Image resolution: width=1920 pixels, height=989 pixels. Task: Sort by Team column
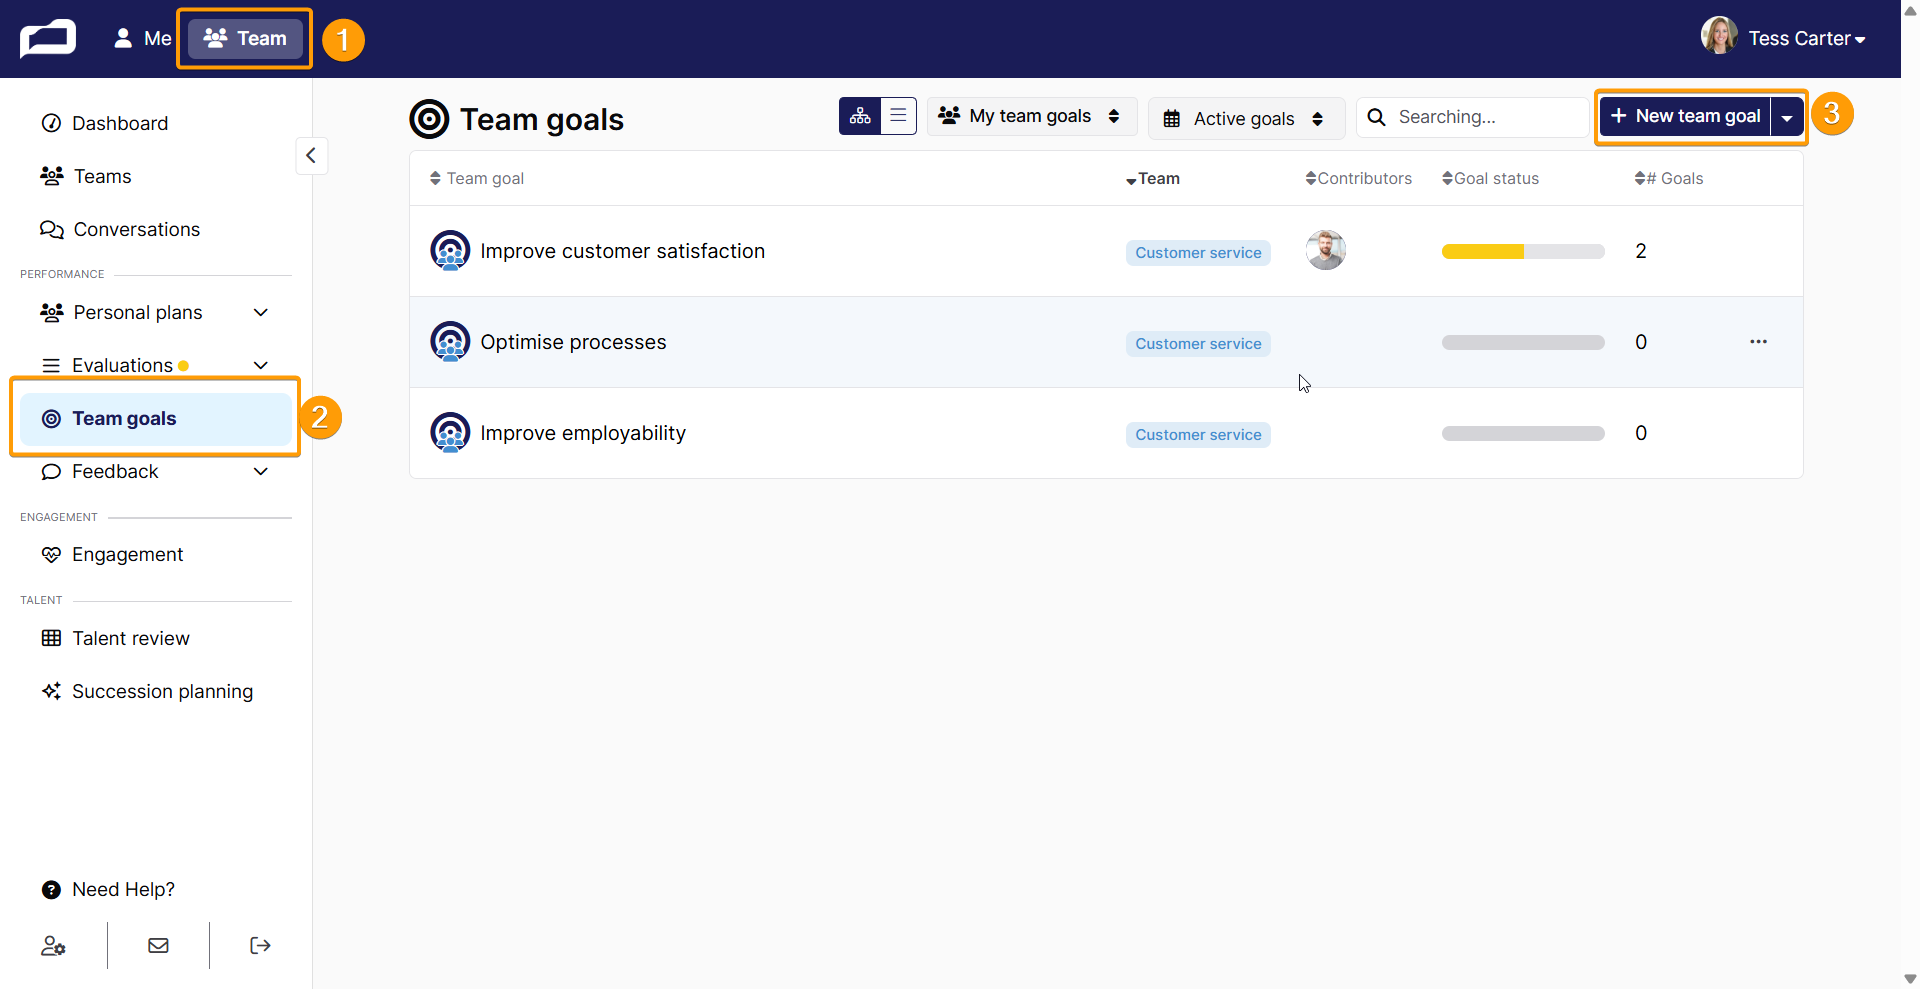click(1153, 178)
